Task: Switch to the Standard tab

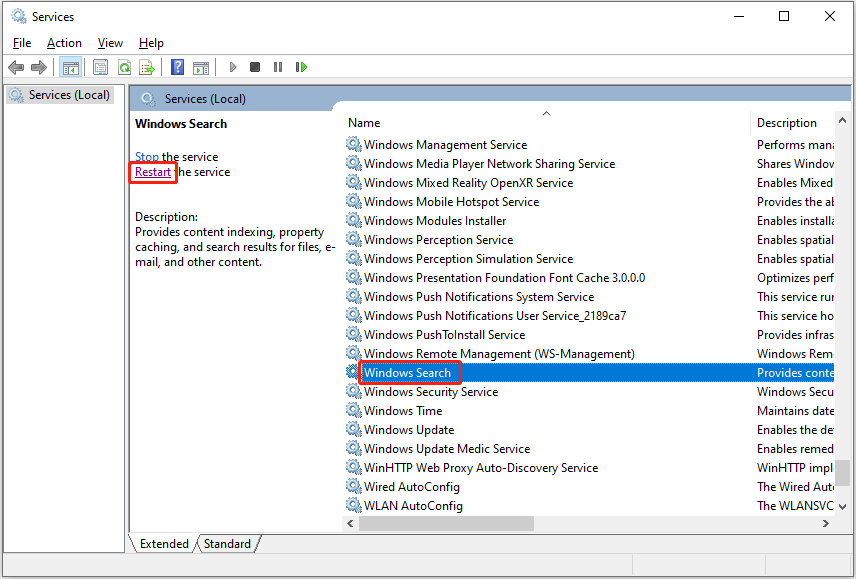Action: coord(227,544)
